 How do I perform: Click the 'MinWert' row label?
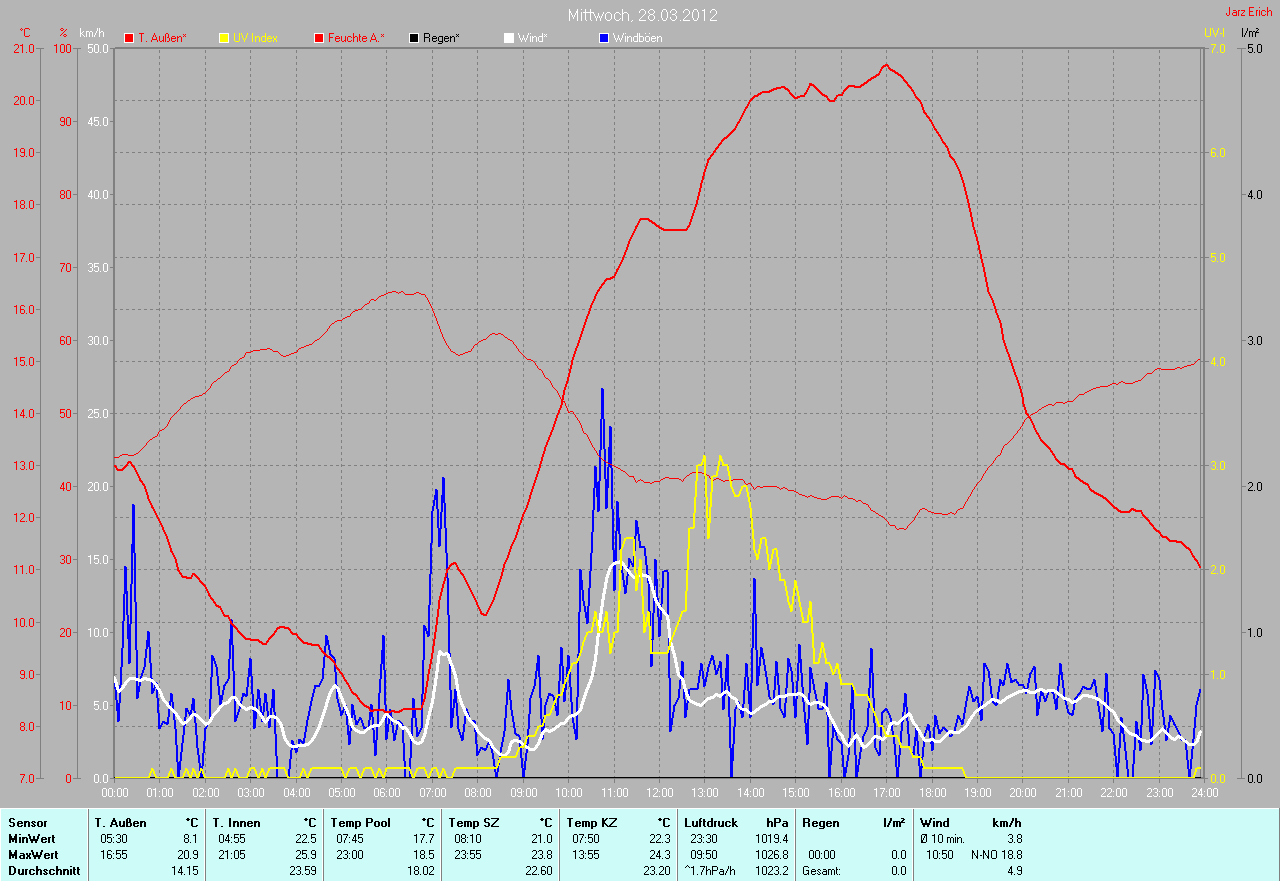(x=31, y=839)
